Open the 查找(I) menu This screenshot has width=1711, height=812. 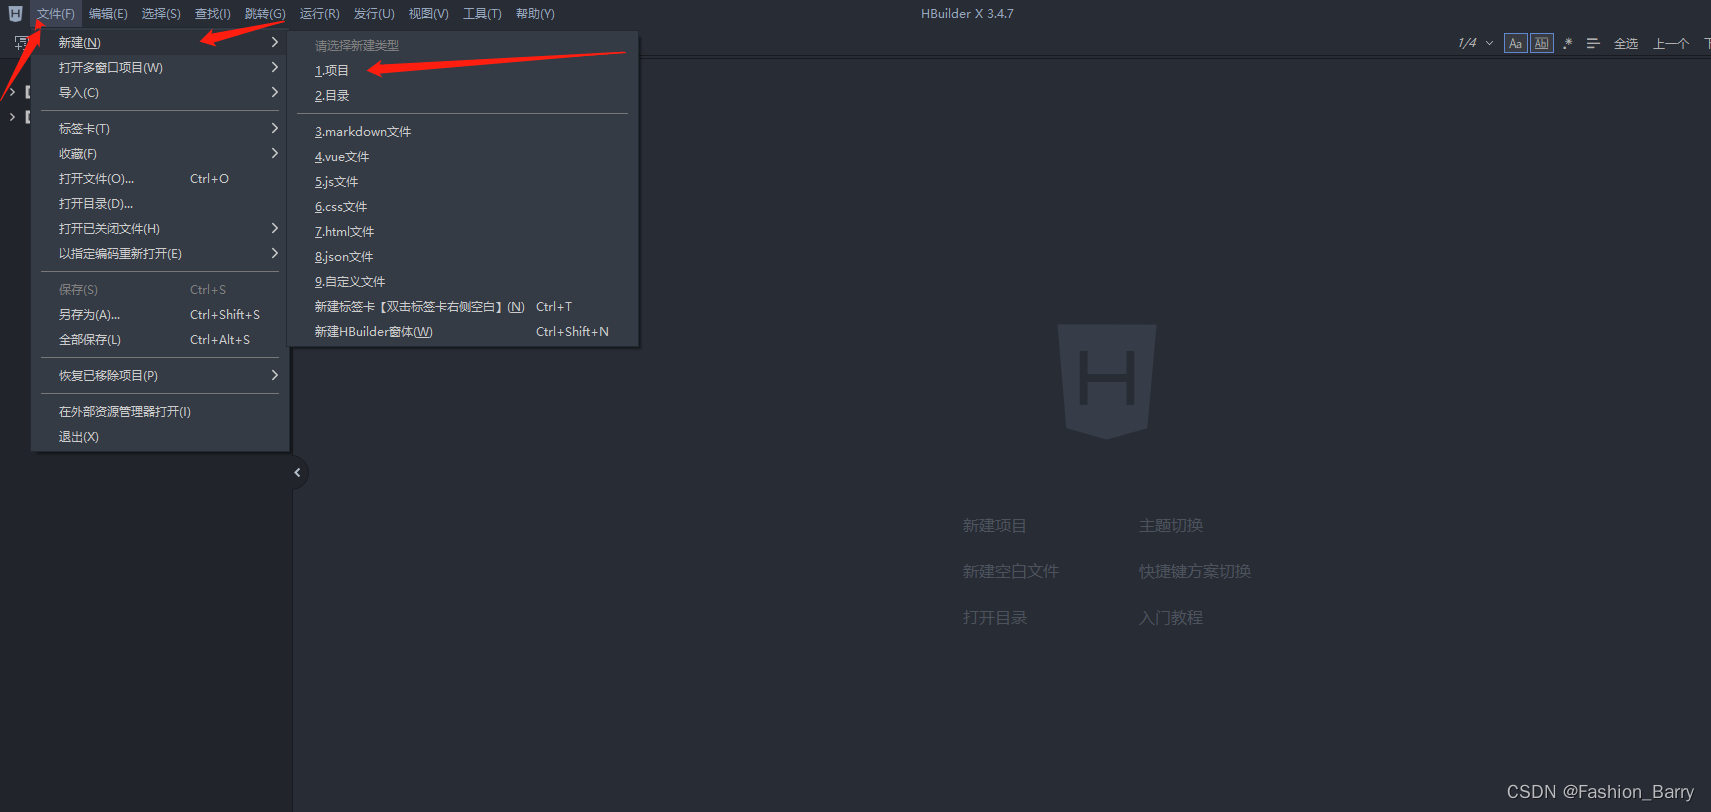click(213, 14)
